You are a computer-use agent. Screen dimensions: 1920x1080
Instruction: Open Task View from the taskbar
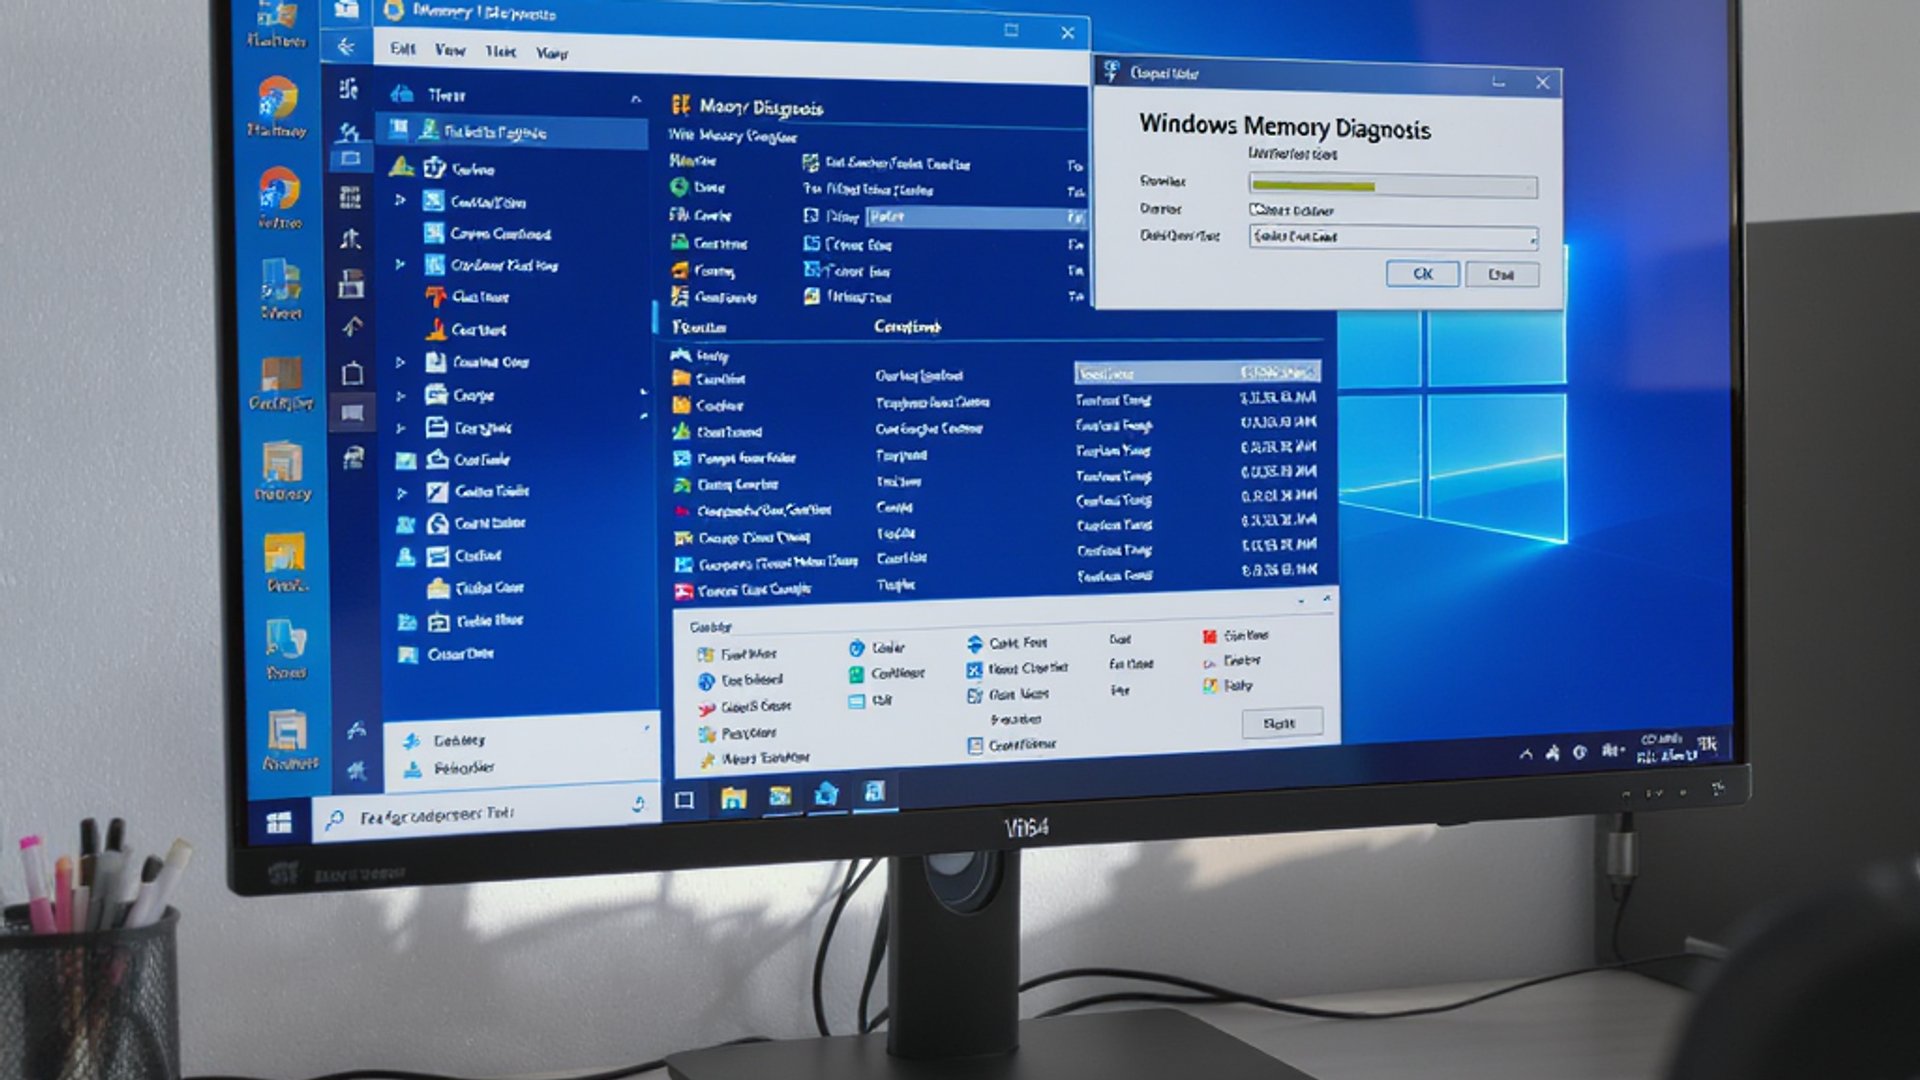click(684, 800)
